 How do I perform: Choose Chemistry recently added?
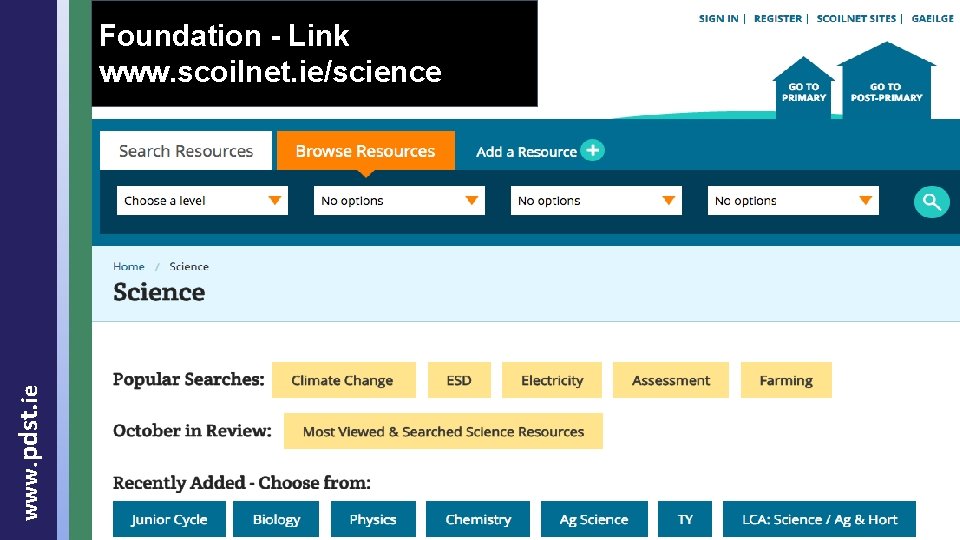click(x=478, y=519)
